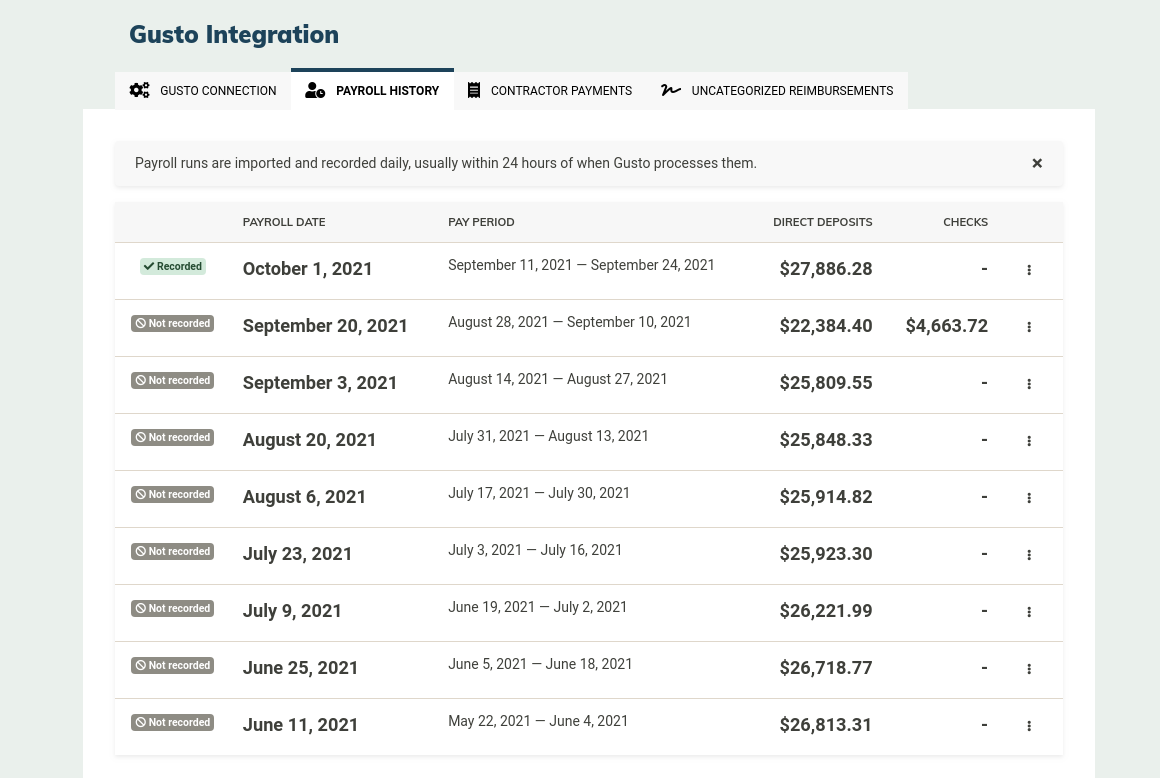The width and height of the screenshot is (1160, 778).
Task: Click direct deposit amount $25,848.33
Action: click(826, 440)
